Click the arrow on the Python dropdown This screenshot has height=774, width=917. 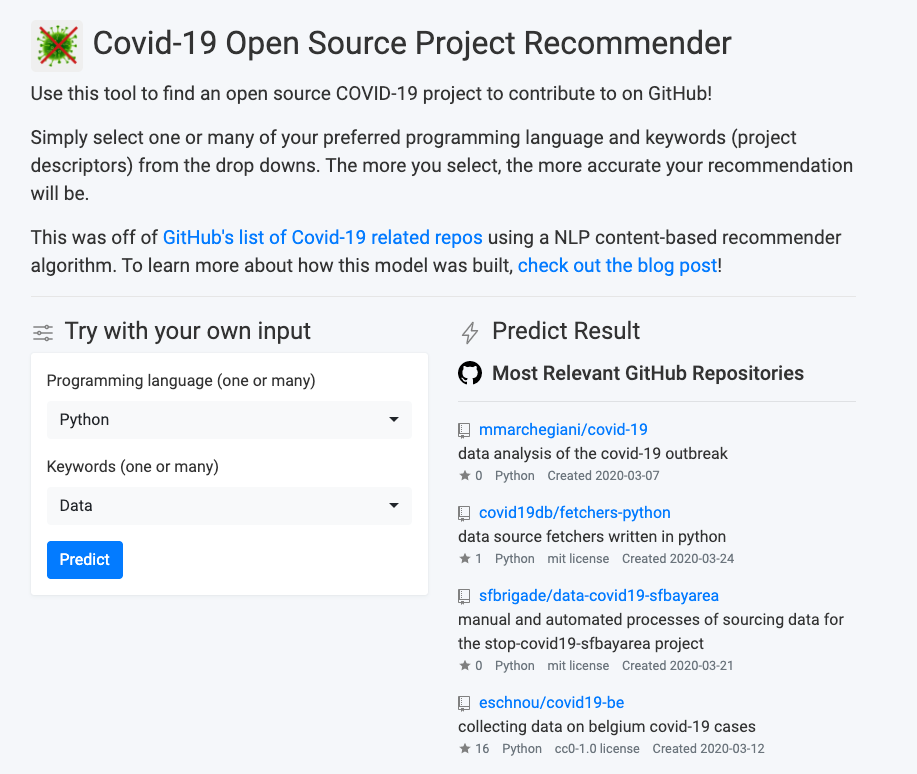point(394,419)
